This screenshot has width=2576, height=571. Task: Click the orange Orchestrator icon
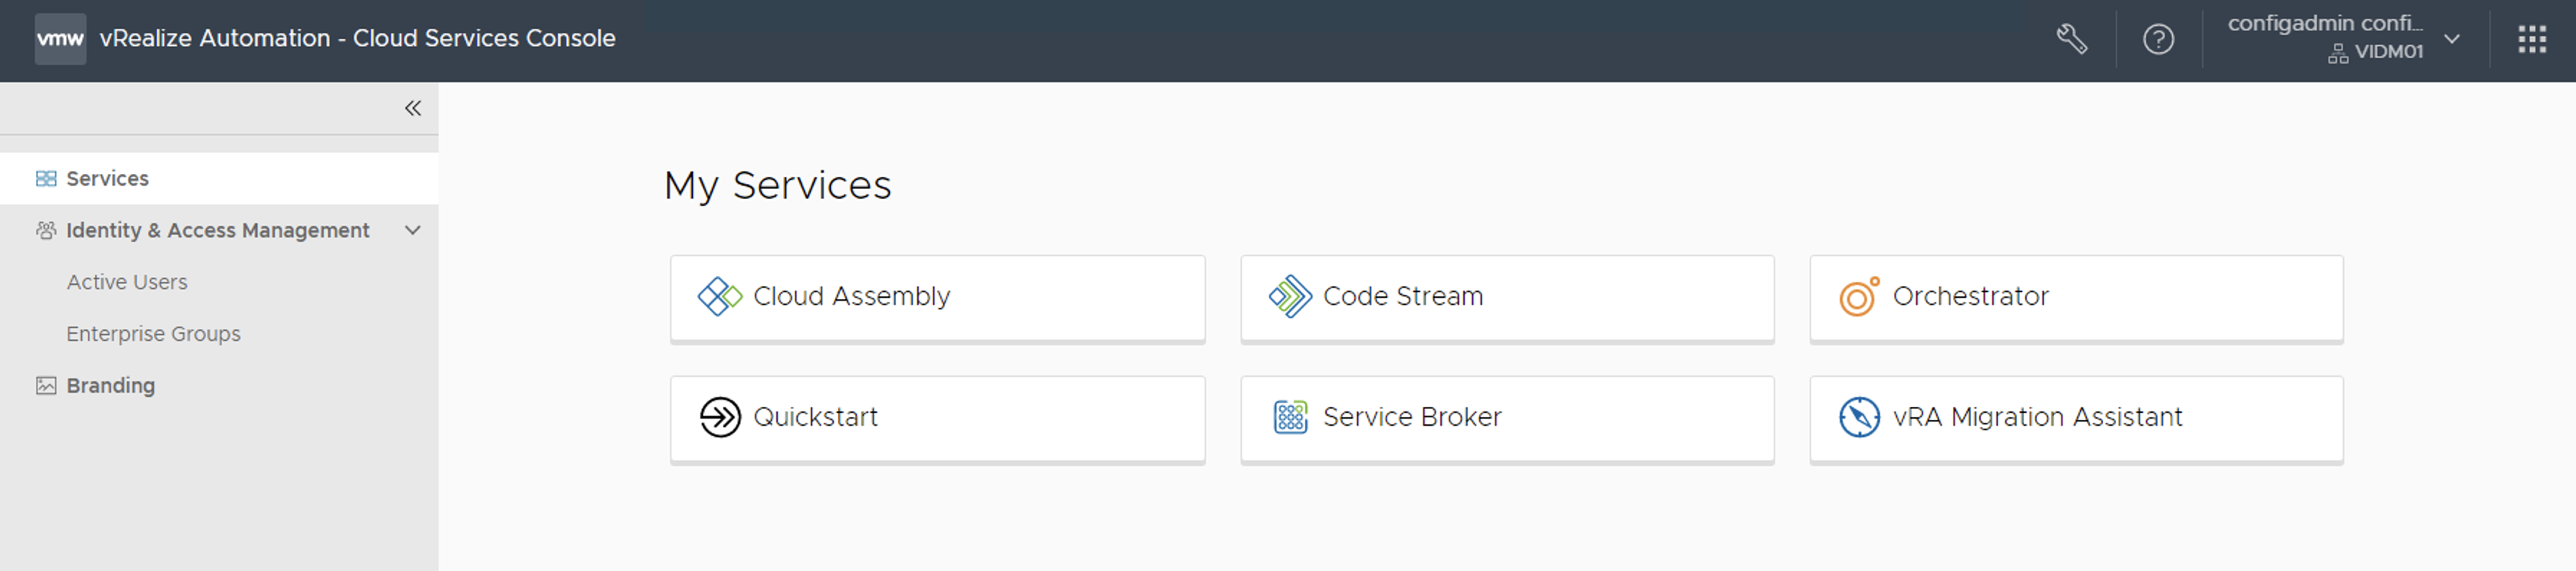(x=1859, y=297)
